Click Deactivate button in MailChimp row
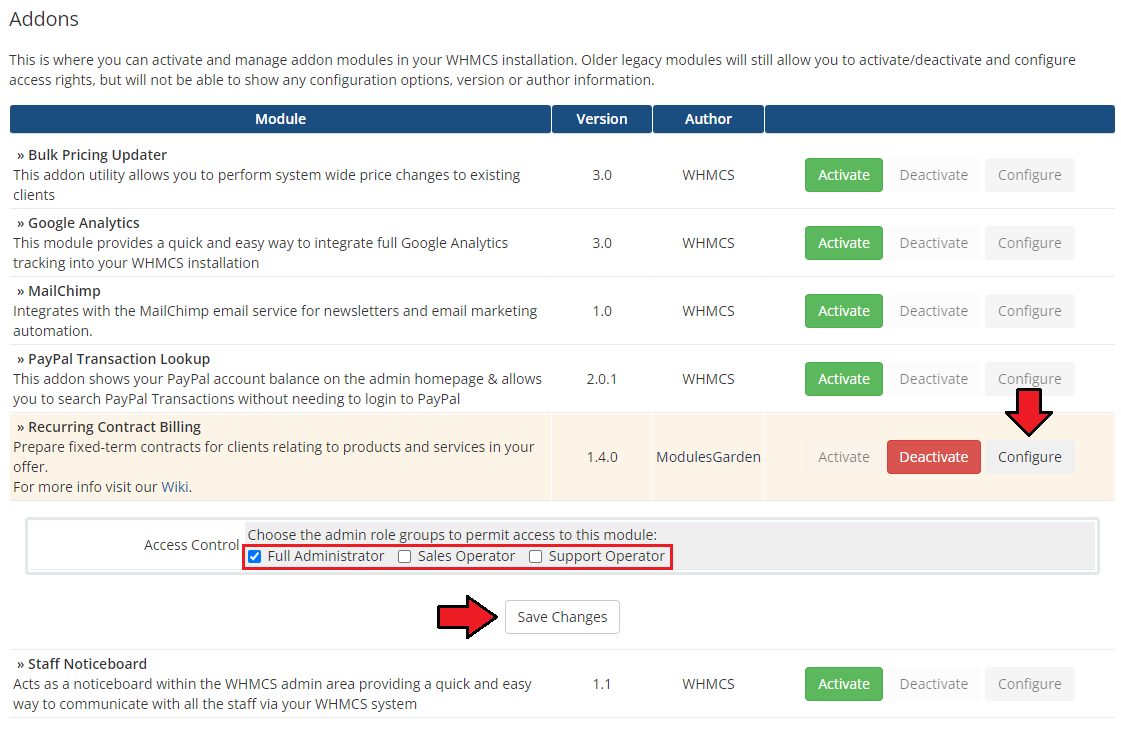 pyautogui.click(x=934, y=311)
